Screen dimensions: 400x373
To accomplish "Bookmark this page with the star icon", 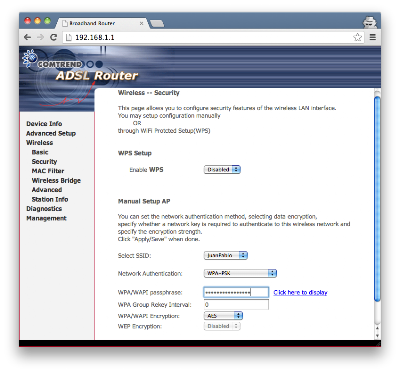I will point(357,37).
